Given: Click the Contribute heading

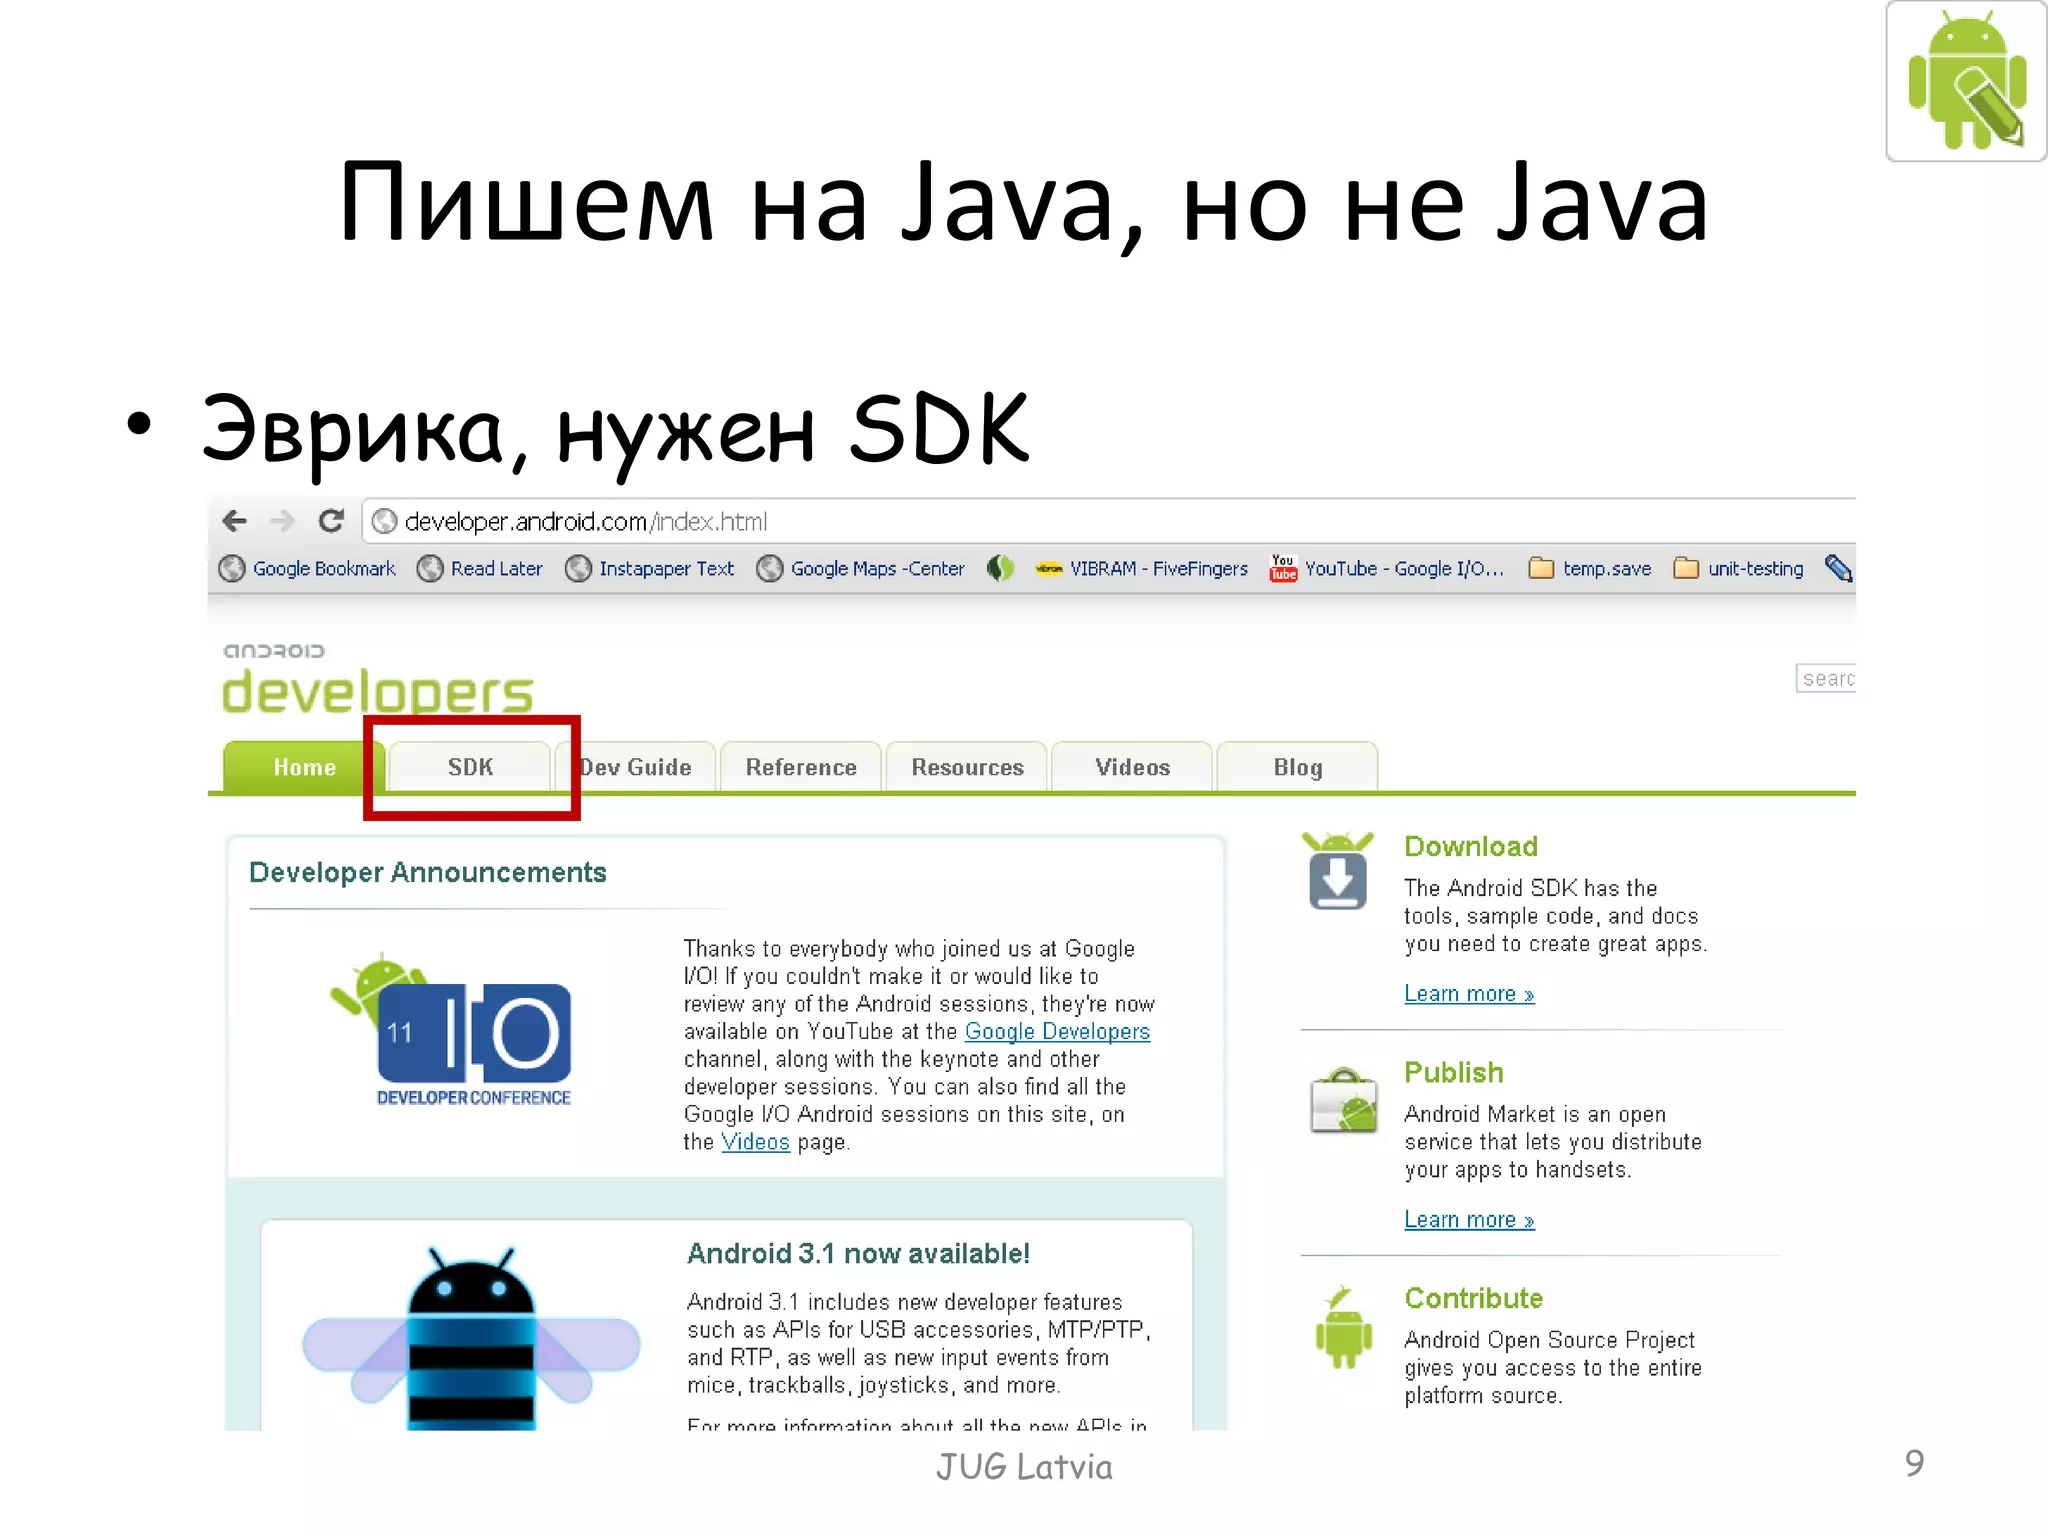Looking at the screenshot, I should coord(1473,1299).
